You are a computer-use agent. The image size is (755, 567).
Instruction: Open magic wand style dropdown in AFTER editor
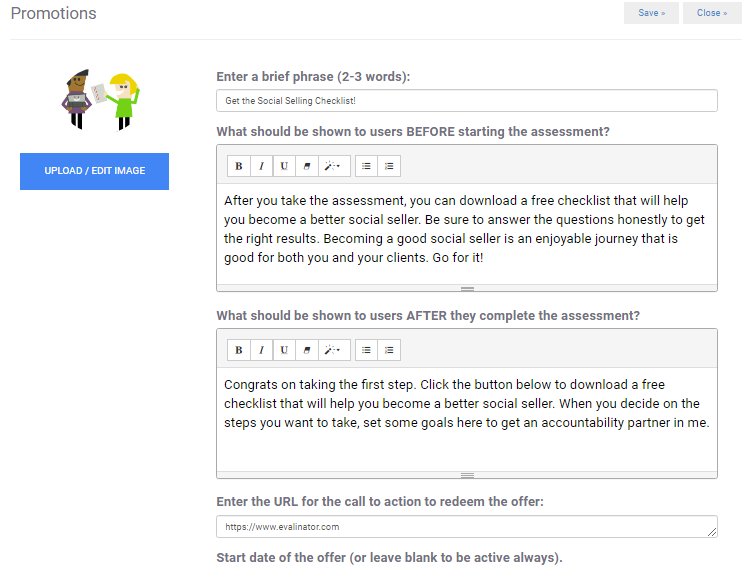(334, 350)
